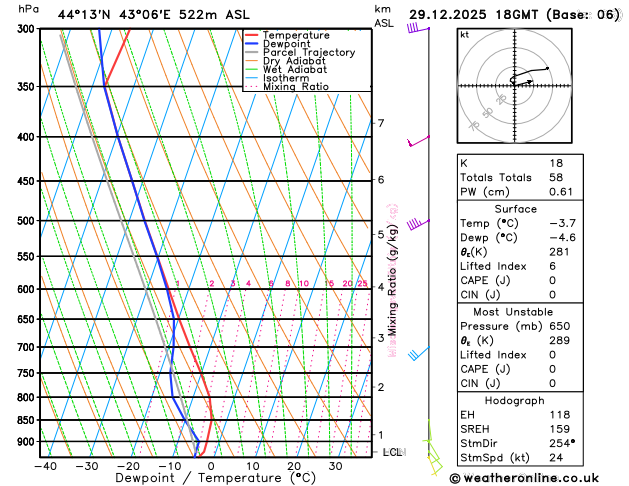
Task: Click the surface Lifted Index value 6
Action: (x=553, y=267)
